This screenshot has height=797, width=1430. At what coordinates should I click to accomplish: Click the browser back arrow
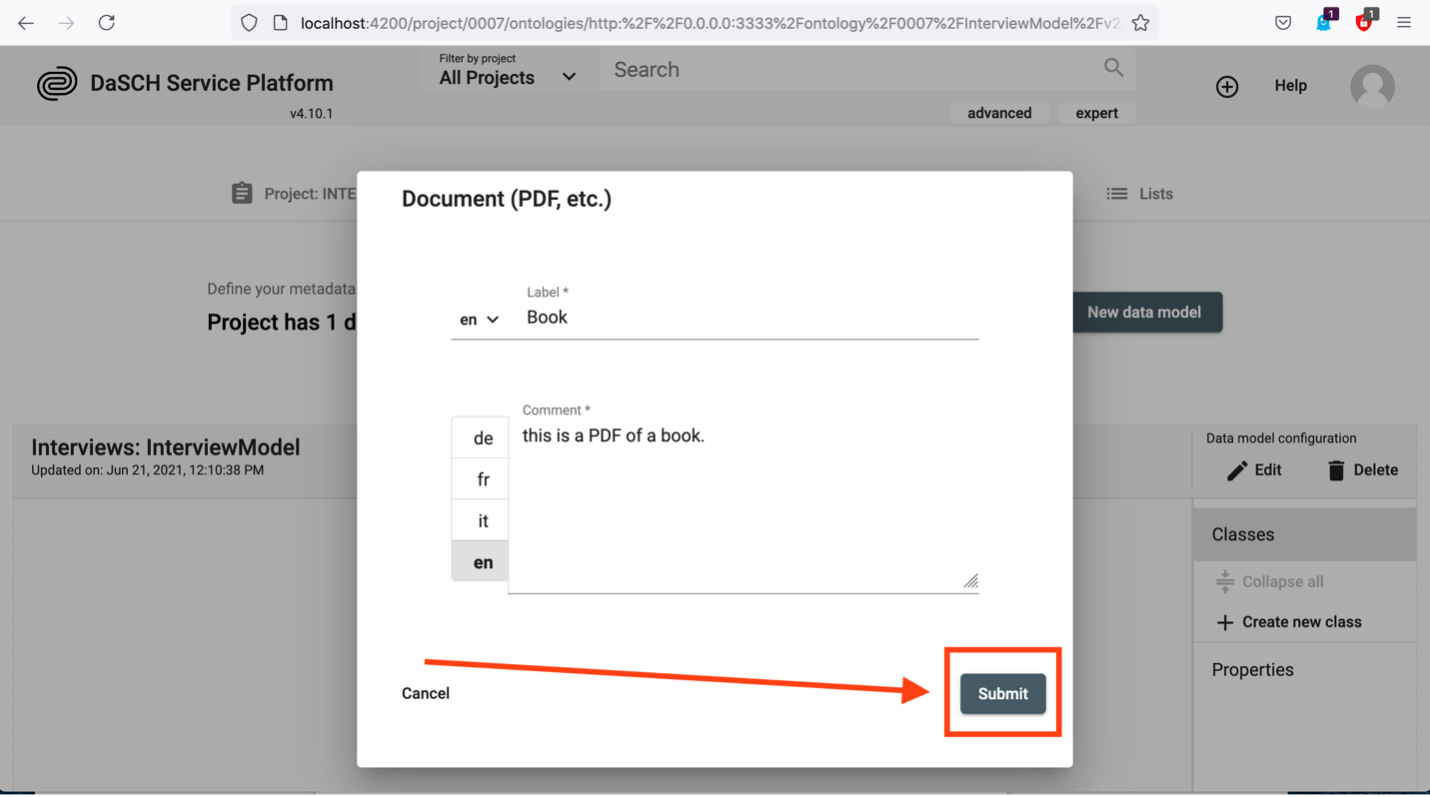[26, 23]
